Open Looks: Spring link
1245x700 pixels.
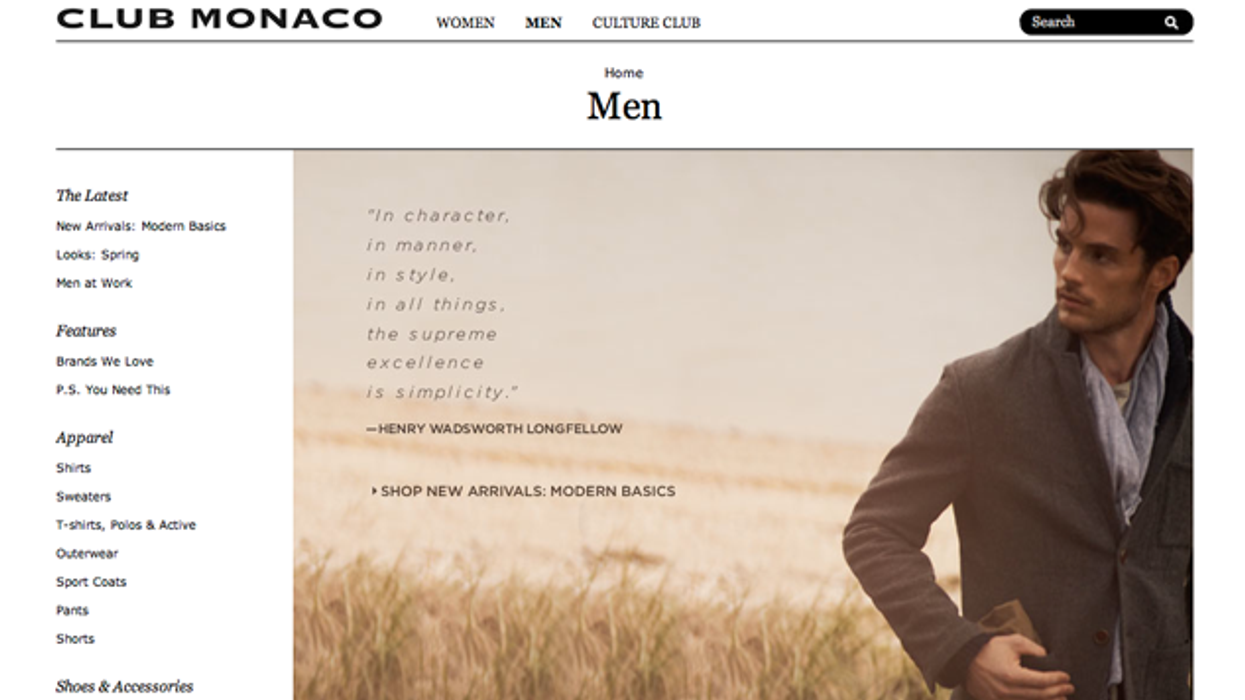[x=97, y=255]
